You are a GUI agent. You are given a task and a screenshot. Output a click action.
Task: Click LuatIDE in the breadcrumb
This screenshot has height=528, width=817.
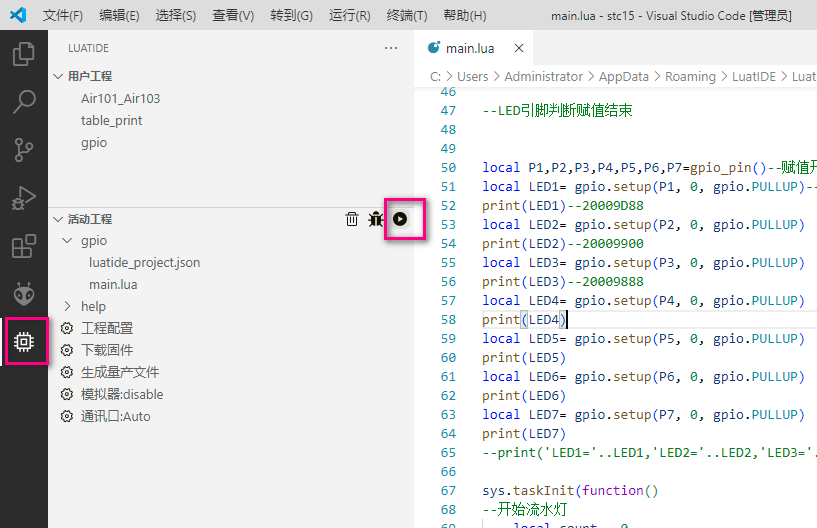coord(754,77)
